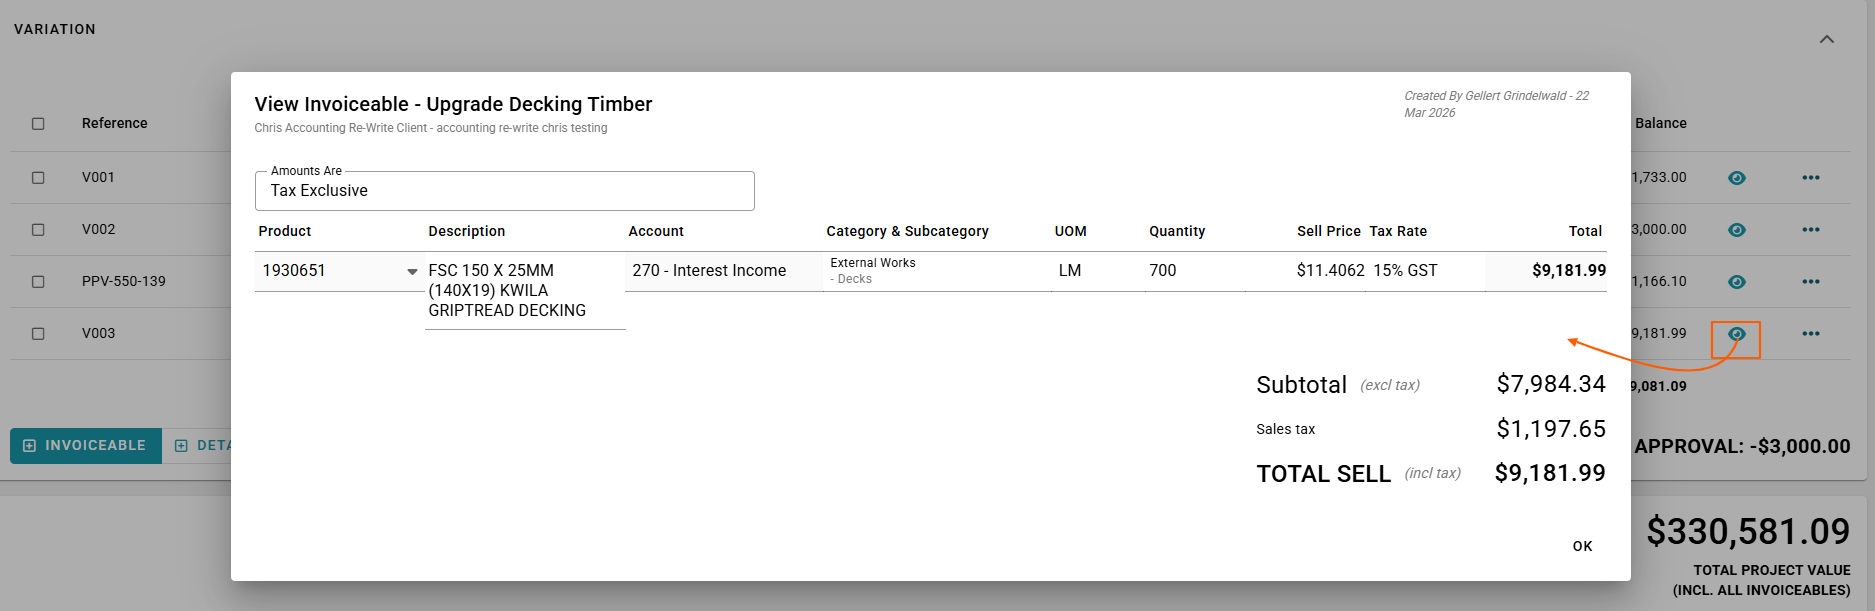Collapse the Variation section with chevron
Image resolution: width=1875 pixels, height=611 pixels.
[x=1826, y=40]
